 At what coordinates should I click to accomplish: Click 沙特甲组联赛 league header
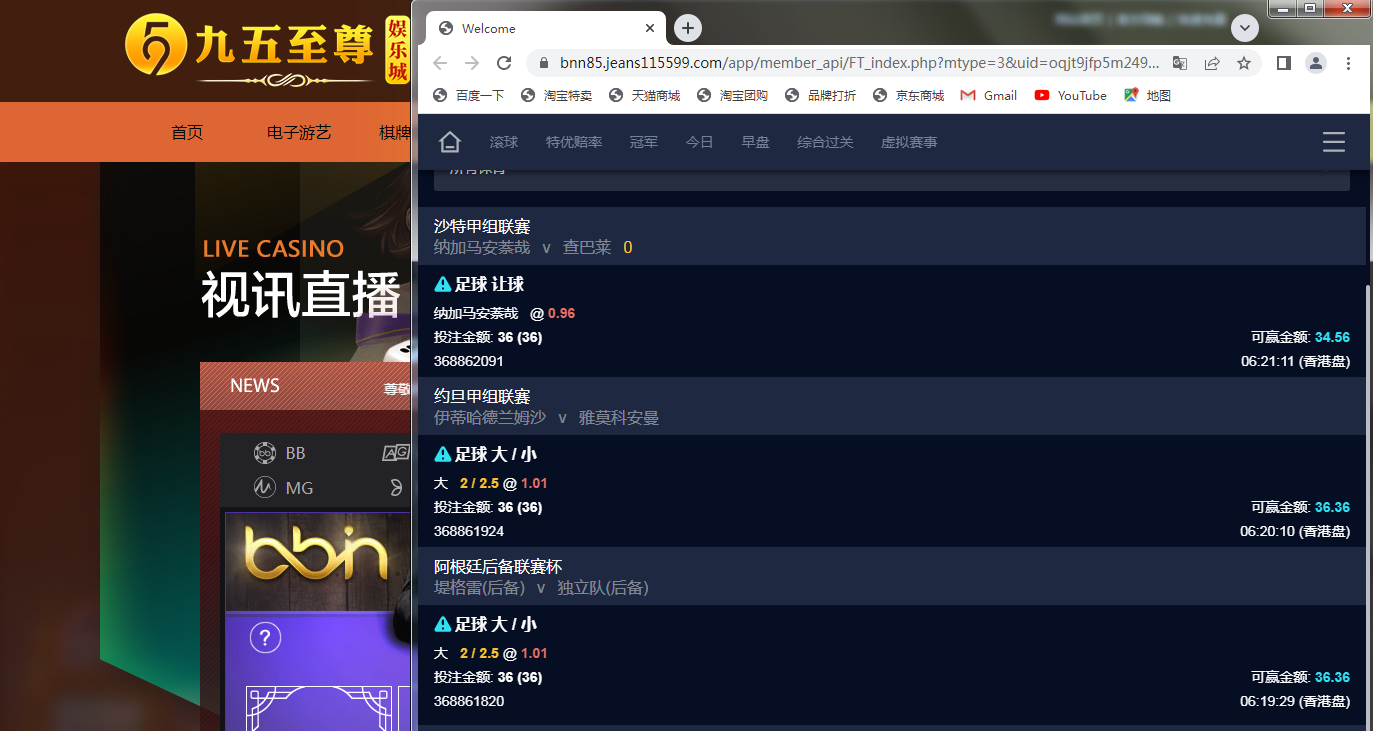(482, 227)
